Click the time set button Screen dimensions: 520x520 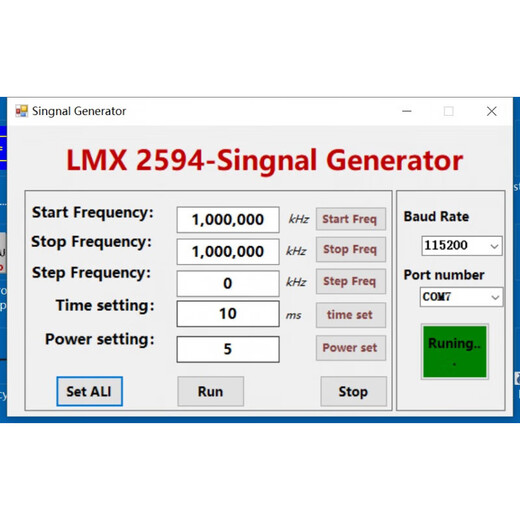[x=351, y=315]
